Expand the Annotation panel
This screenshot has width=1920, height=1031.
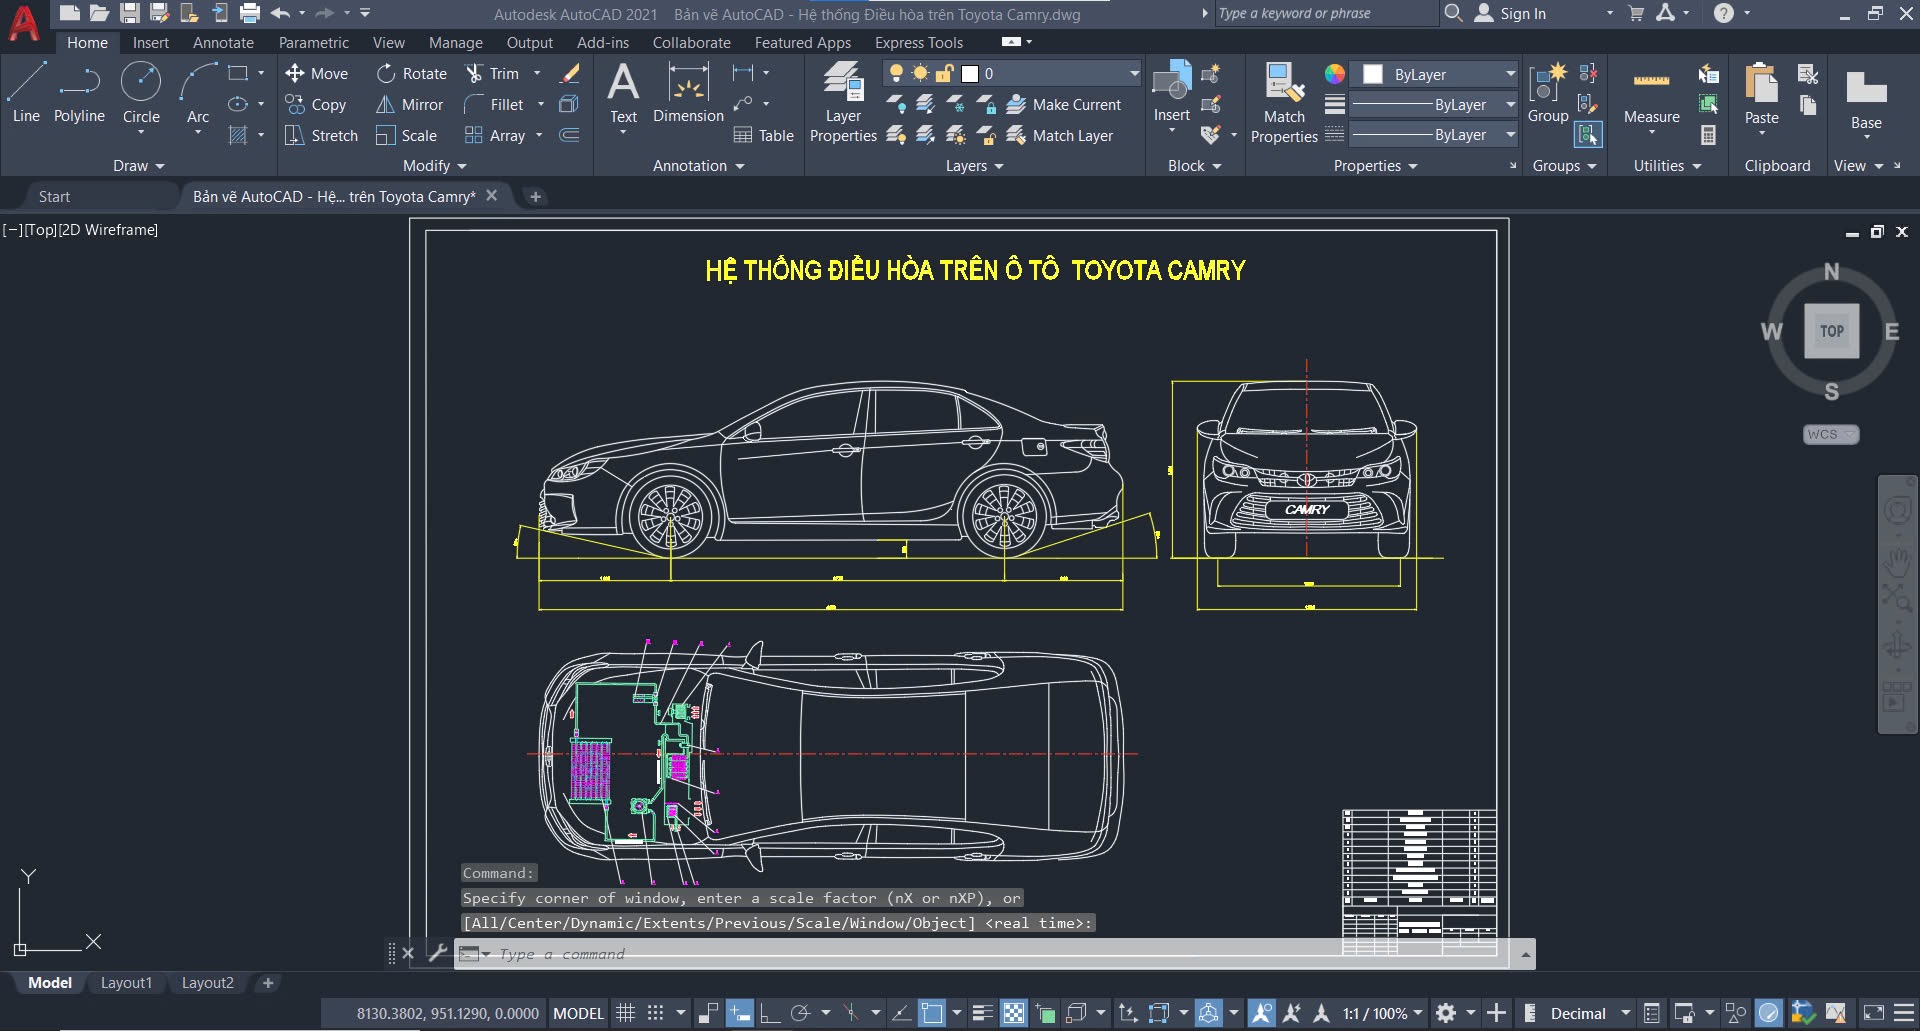[x=698, y=166]
